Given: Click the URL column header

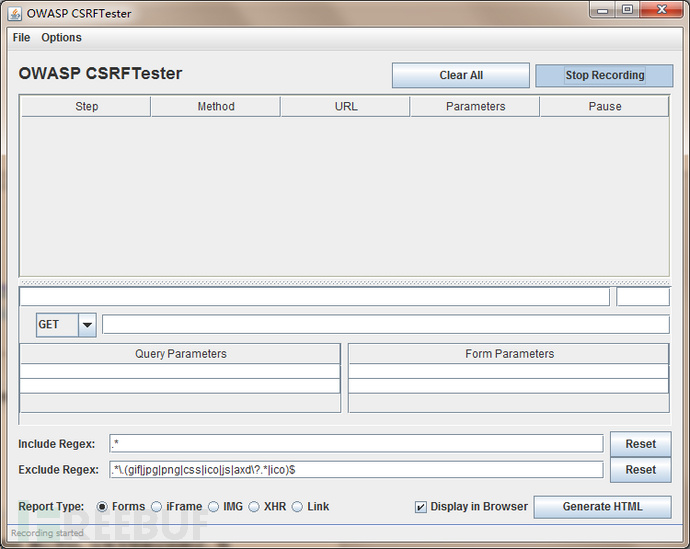Looking at the screenshot, I should (x=346, y=106).
